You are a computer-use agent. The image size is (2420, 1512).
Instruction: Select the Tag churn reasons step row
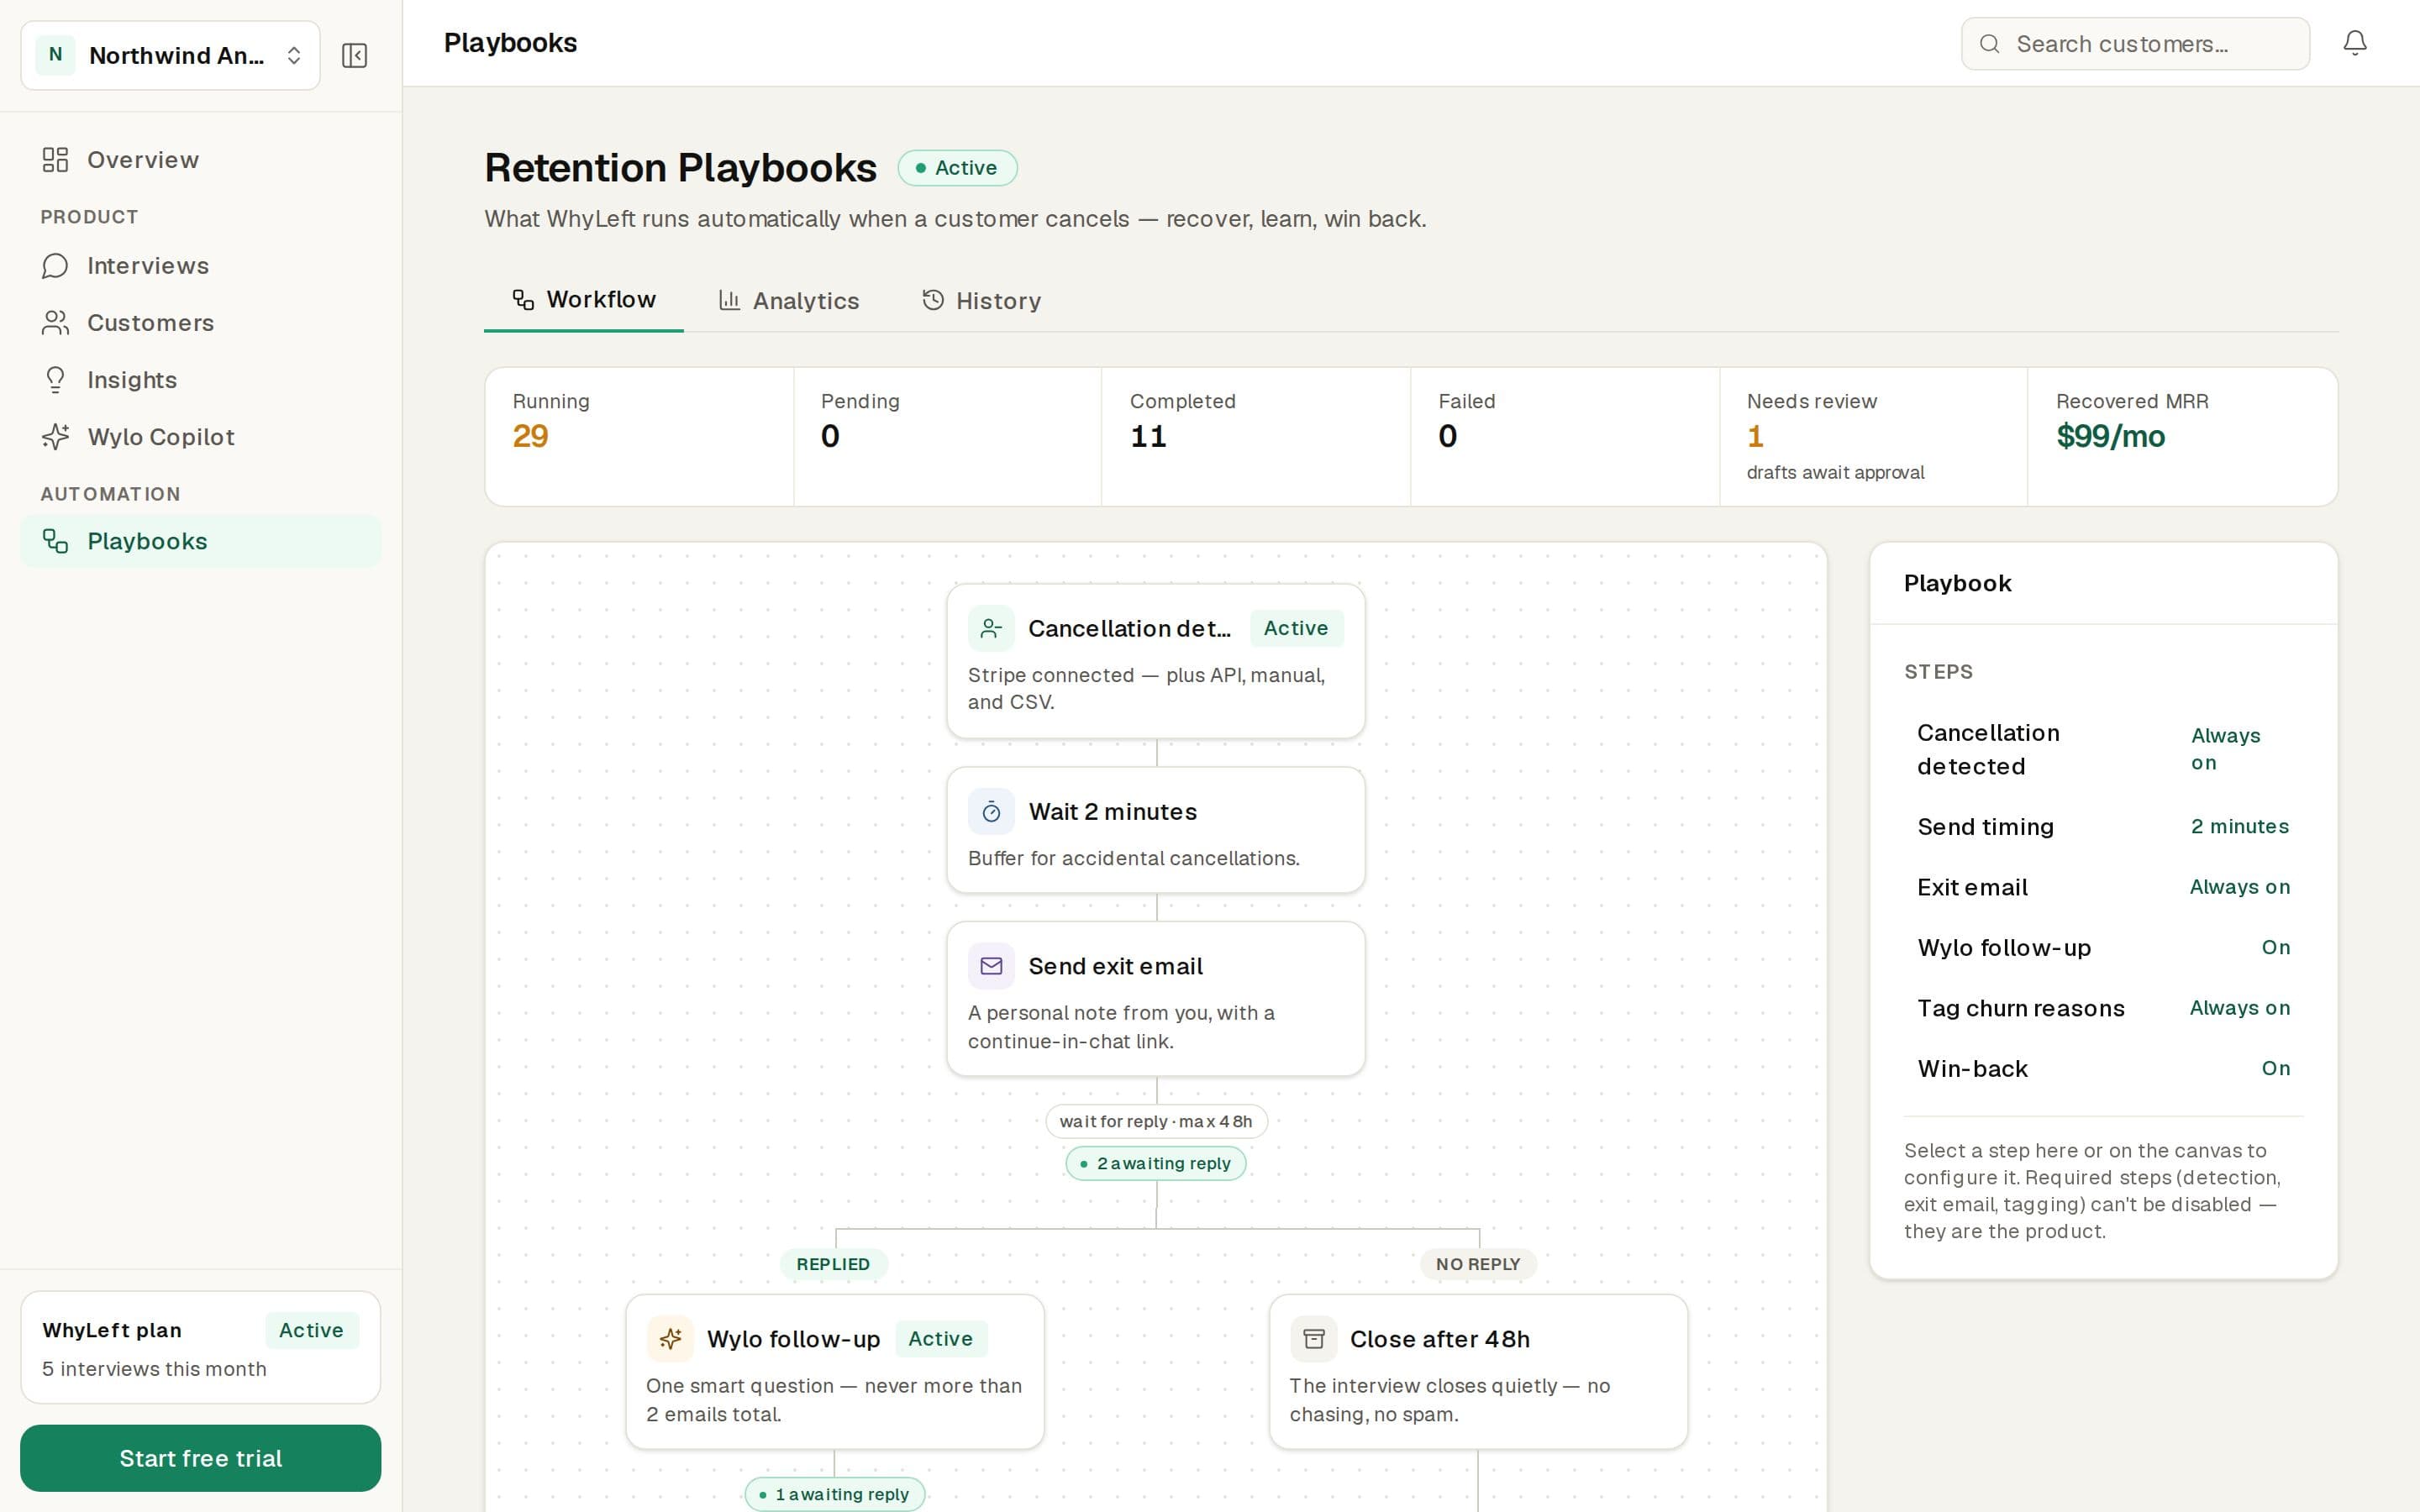point(2103,1008)
